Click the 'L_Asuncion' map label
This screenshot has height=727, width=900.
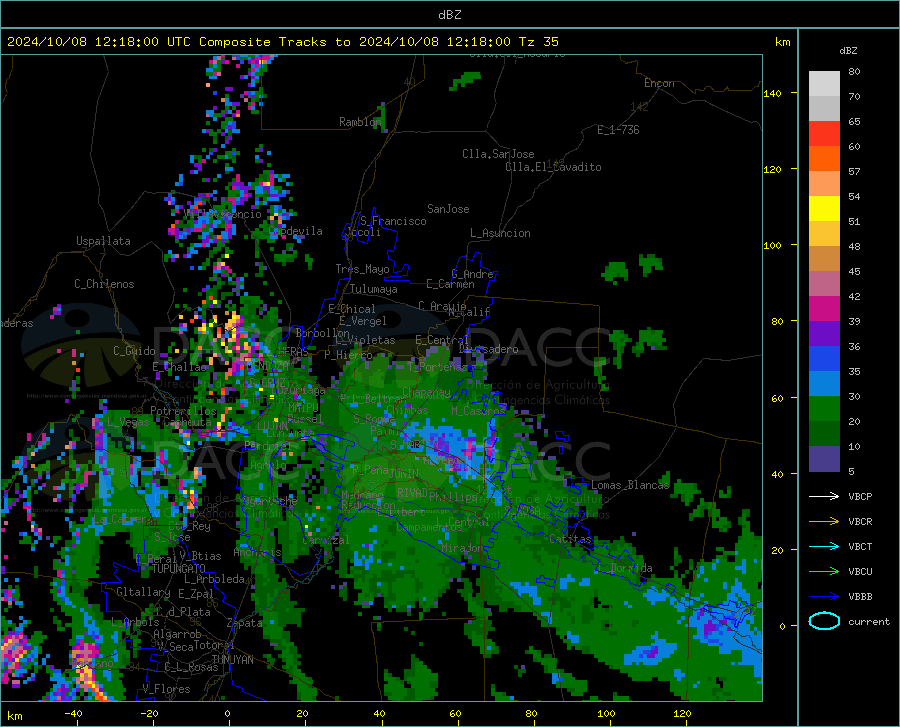500,233
